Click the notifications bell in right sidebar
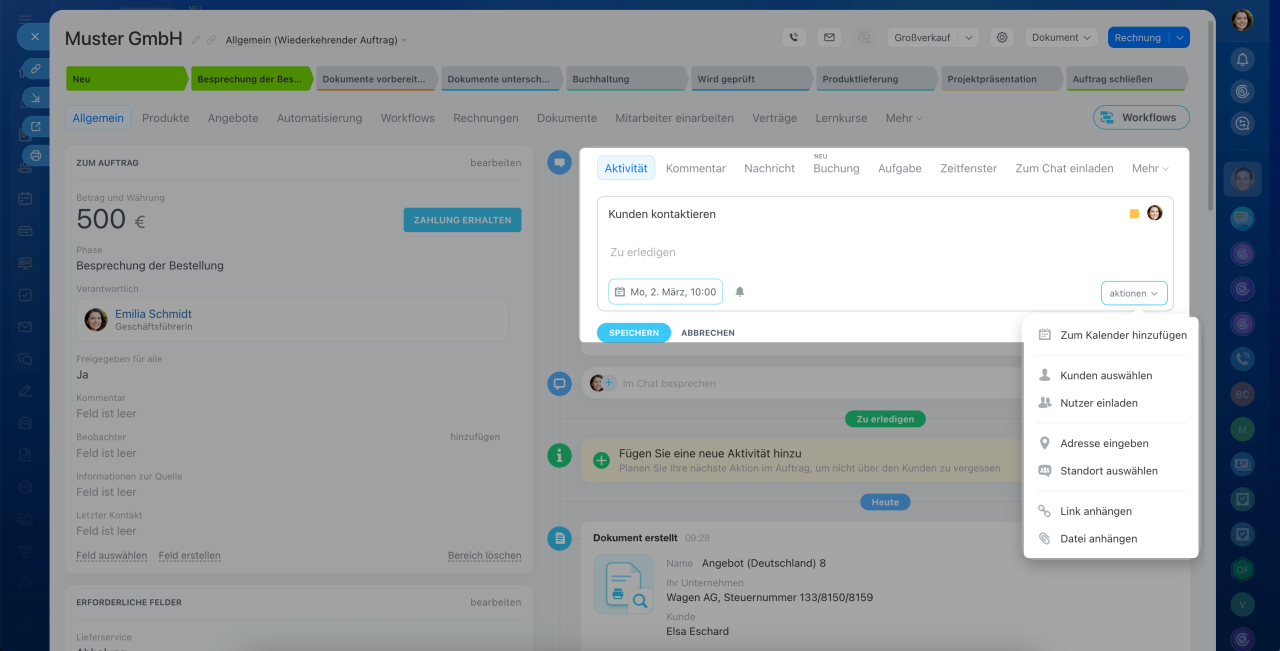This screenshot has height=651, width=1280. (1242, 59)
